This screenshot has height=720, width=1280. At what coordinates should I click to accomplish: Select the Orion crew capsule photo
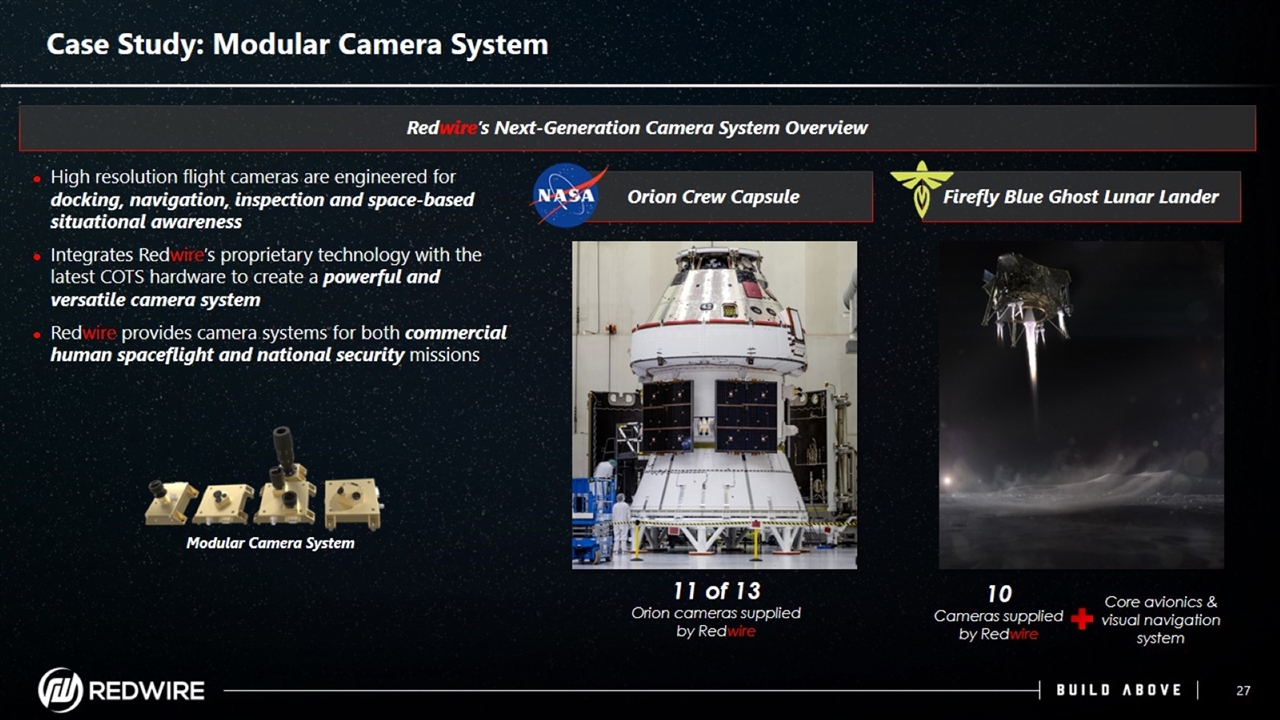click(714, 405)
